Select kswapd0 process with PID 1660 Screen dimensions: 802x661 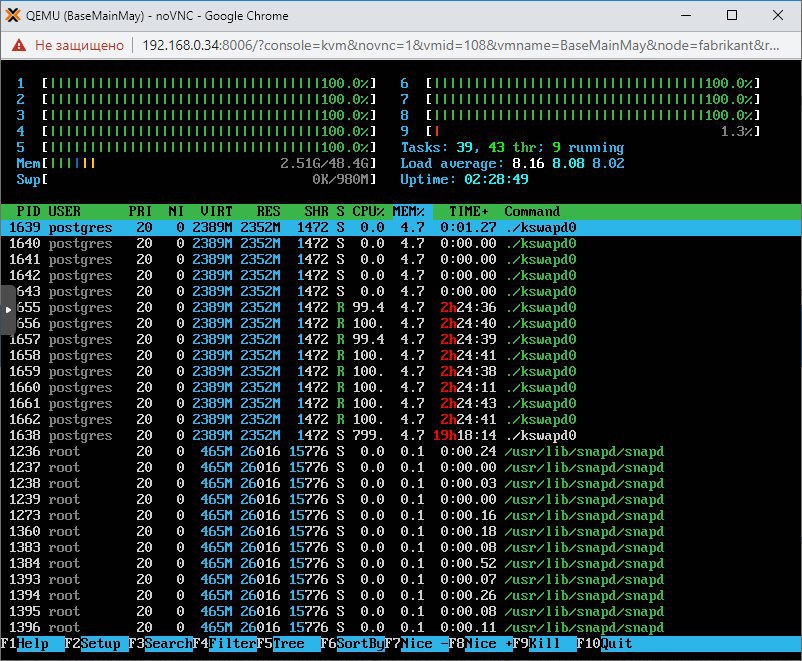401,388
